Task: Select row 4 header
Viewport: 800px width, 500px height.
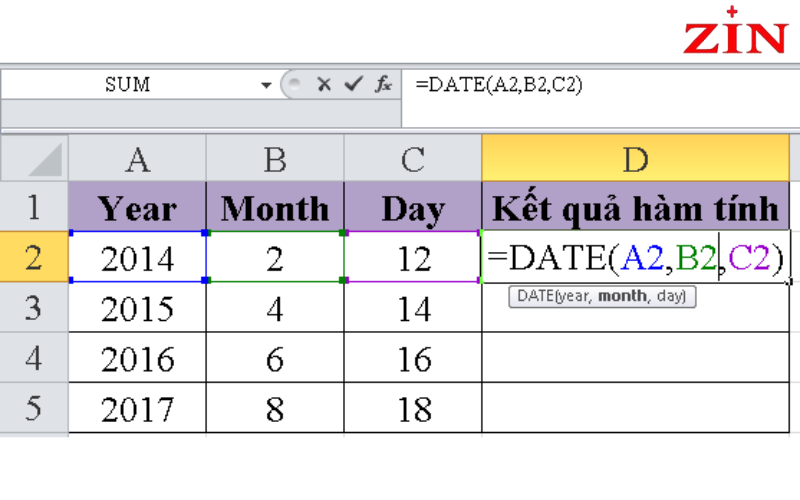Action: 34,357
